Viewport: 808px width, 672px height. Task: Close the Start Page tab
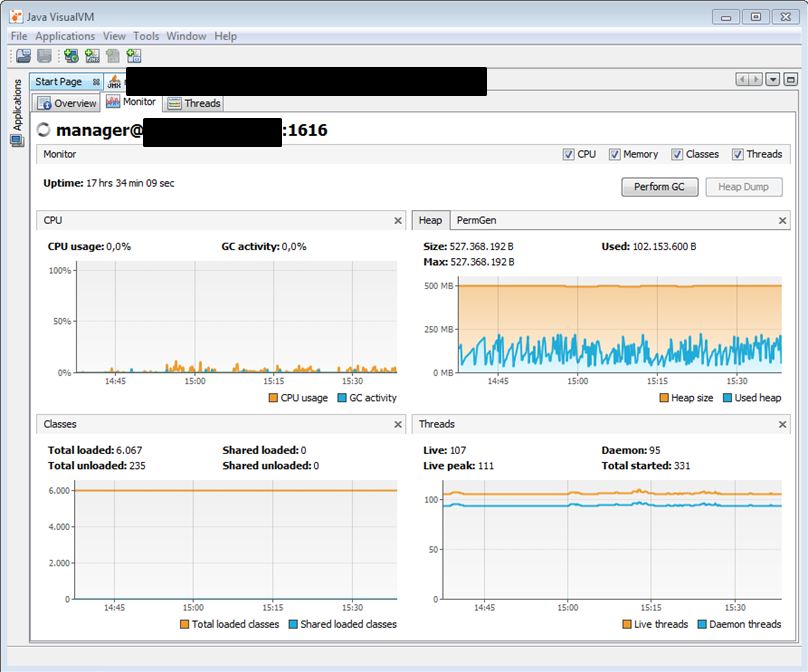point(96,82)
